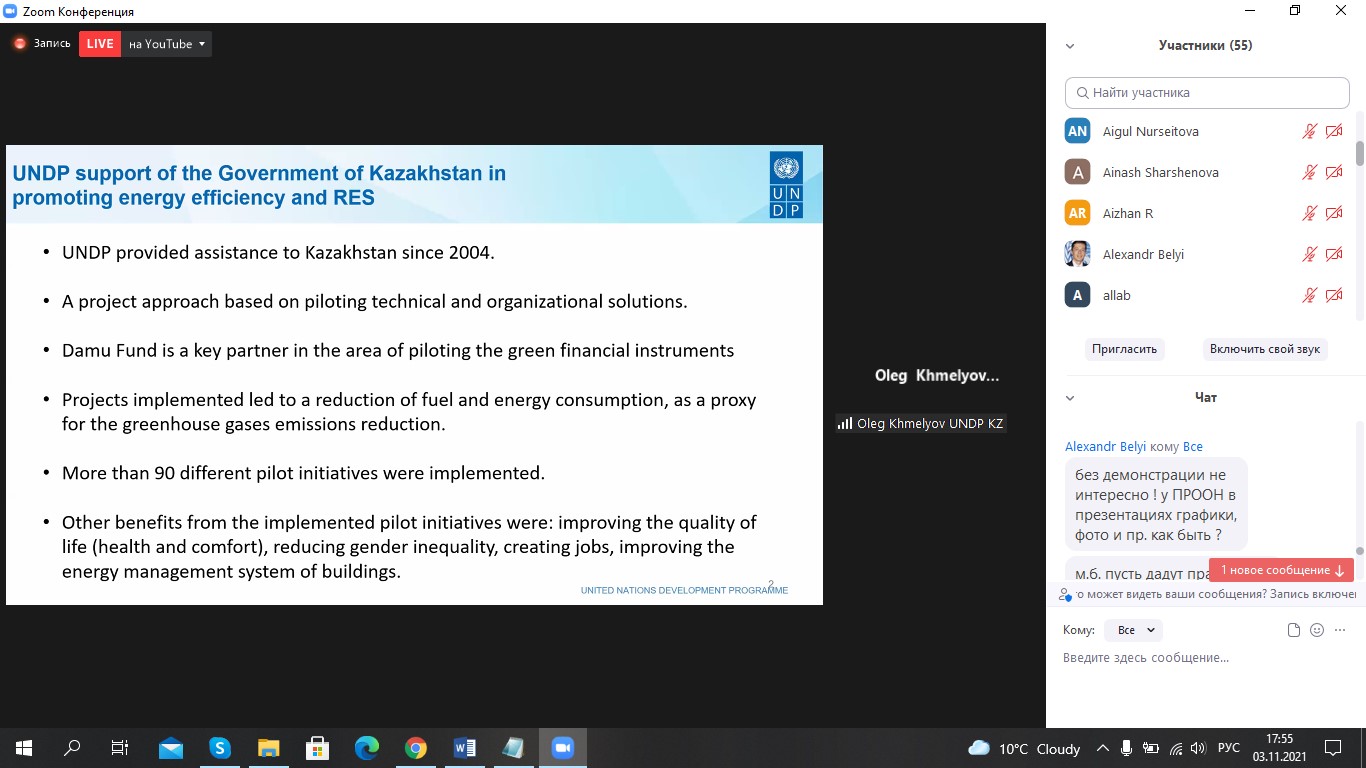Viewport: 1366px width, 768px height.
Task: Click the camera-off icon for allab
Action: [1334, 295]
